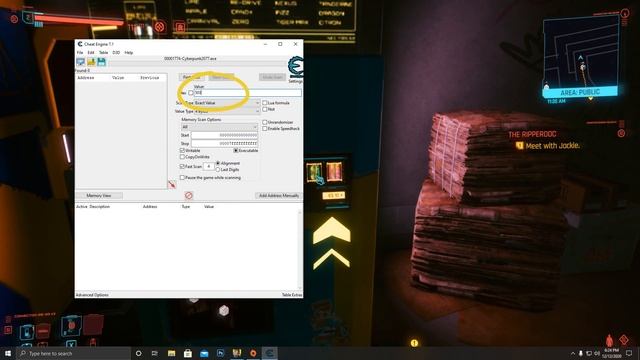Open the D3D menu
This screenshot has width=640, height=360.
[116, 53]
